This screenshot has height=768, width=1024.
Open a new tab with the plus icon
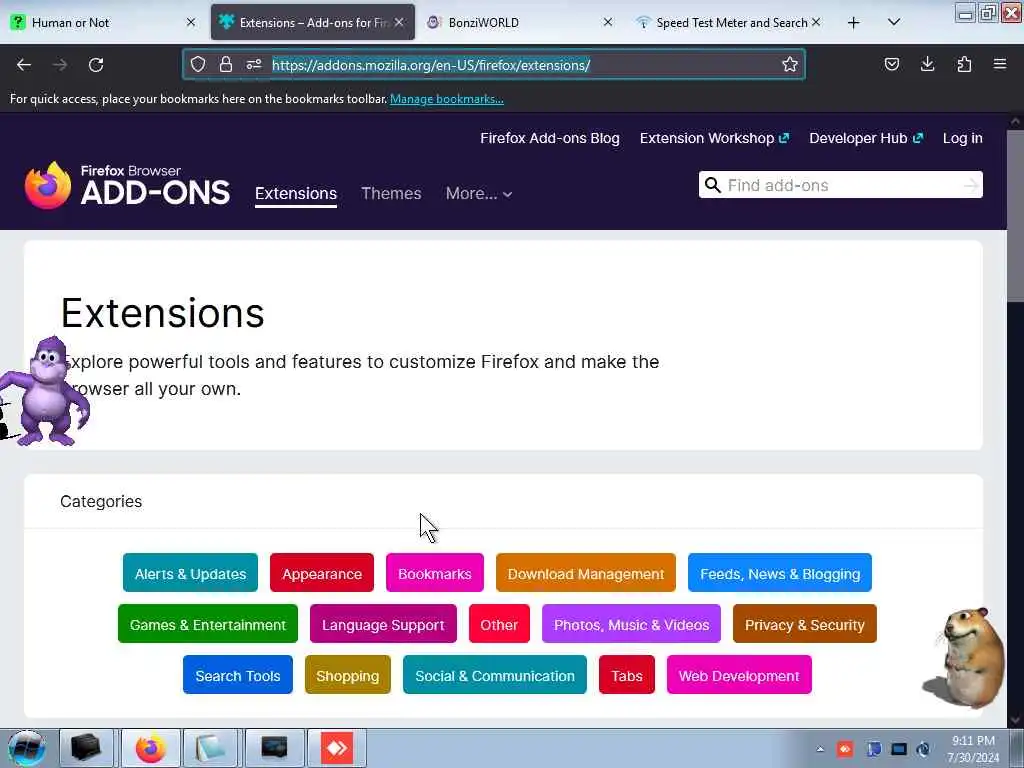pyautogui.click(x=853, y=23)
